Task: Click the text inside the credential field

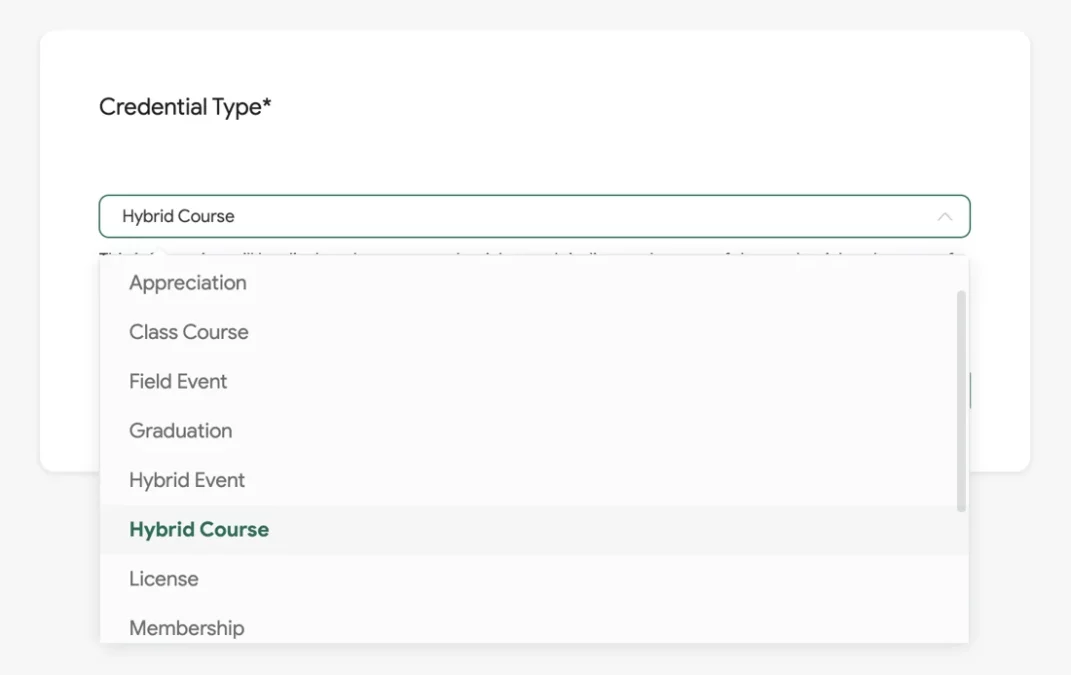Action: coord(177,216)
